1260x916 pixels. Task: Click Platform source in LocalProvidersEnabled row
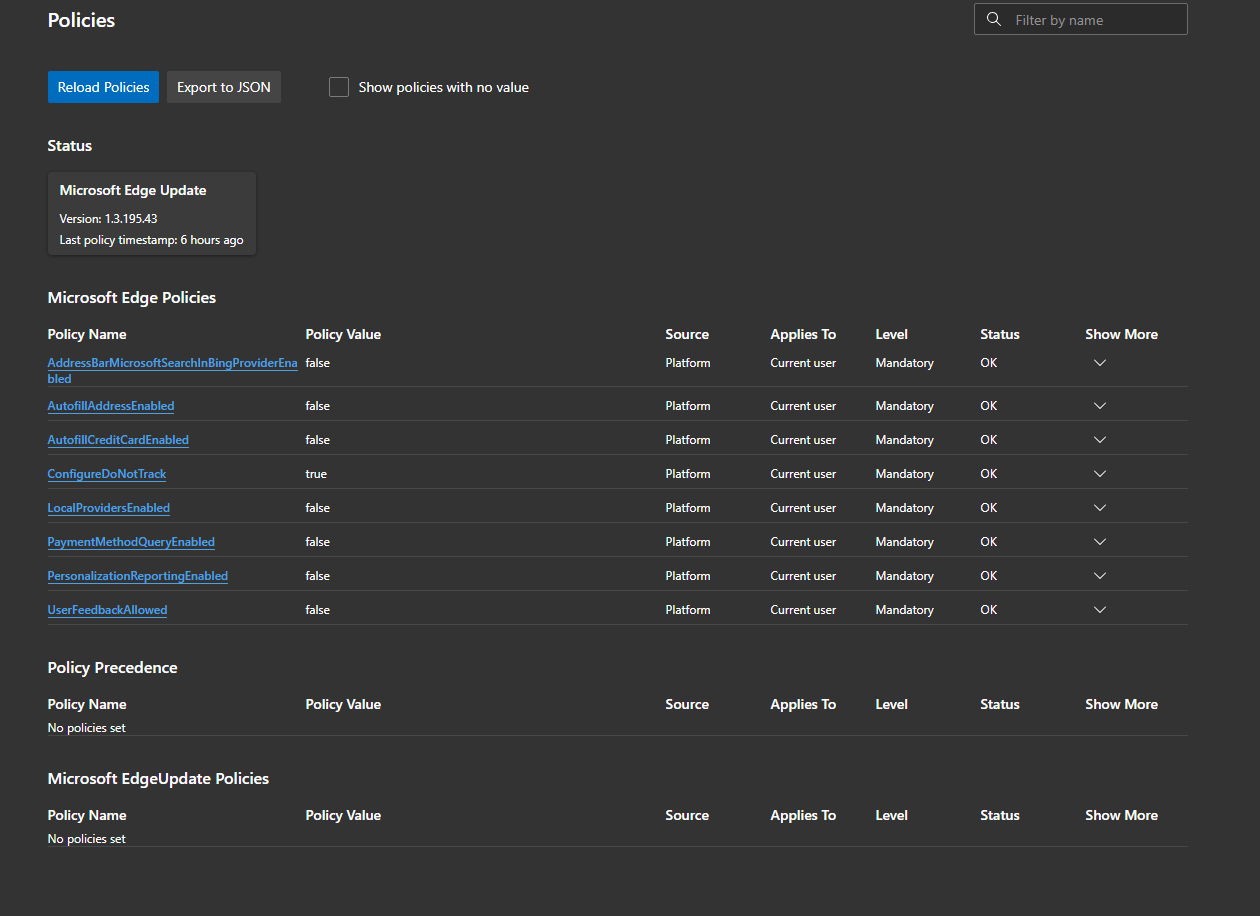pyautogui.click(x=688, y=508)
